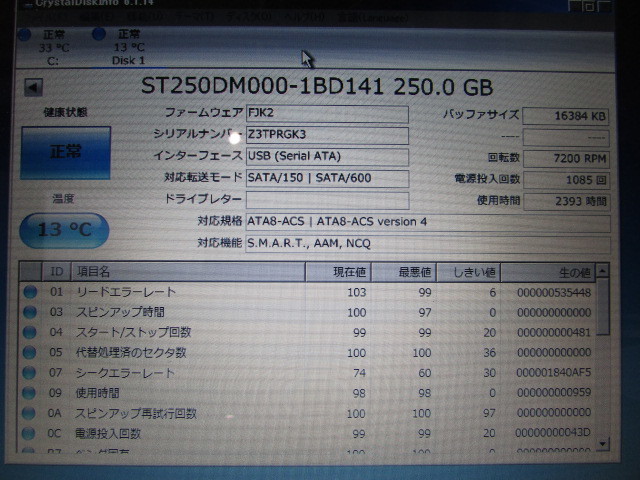
Task: Select Disk 1 (13 °C) at top
Action: (129, 47)
